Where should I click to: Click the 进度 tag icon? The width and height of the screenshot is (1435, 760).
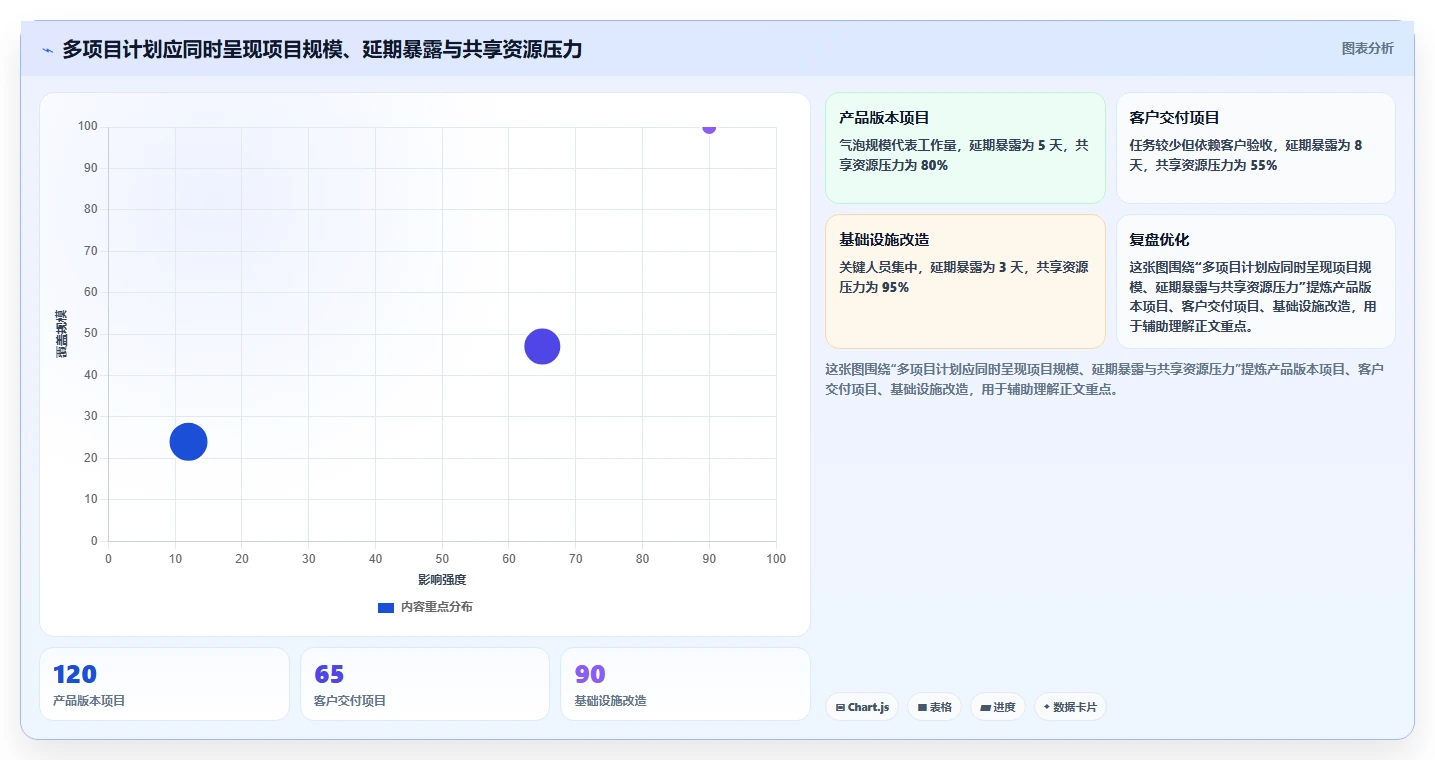[x=985, y=708]
